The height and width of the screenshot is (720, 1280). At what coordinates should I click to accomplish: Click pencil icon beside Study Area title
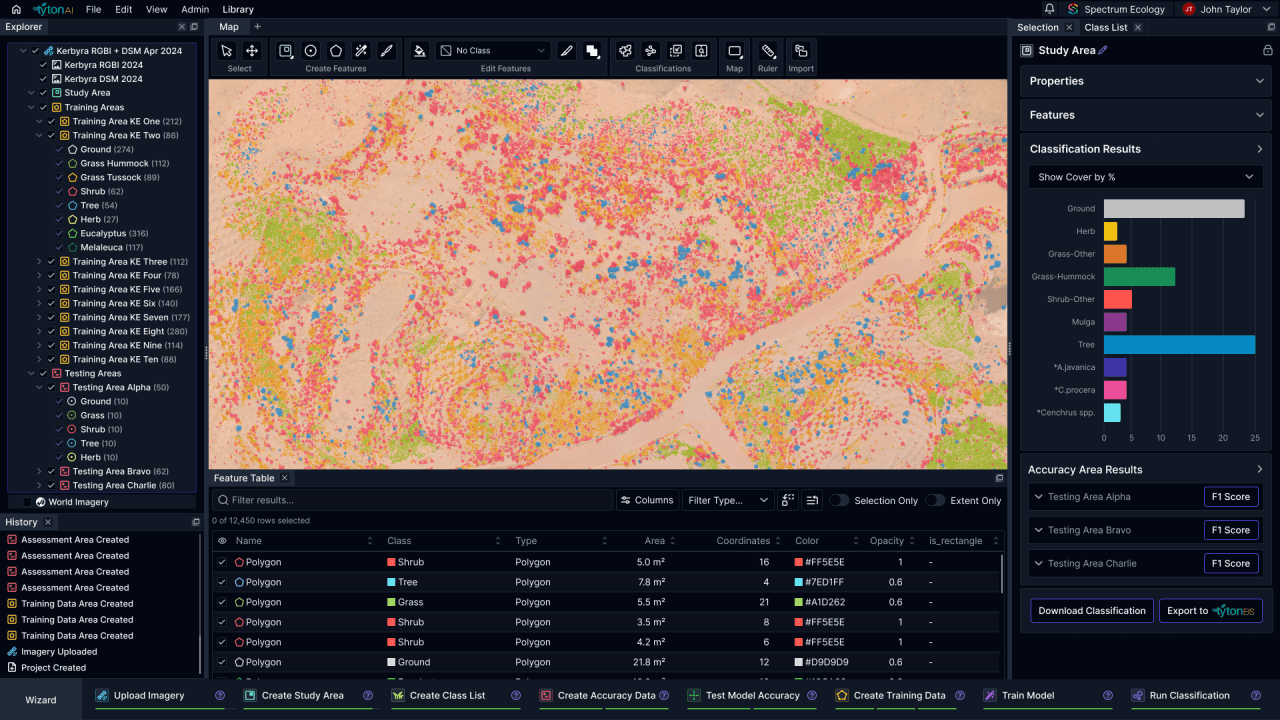1103,50
